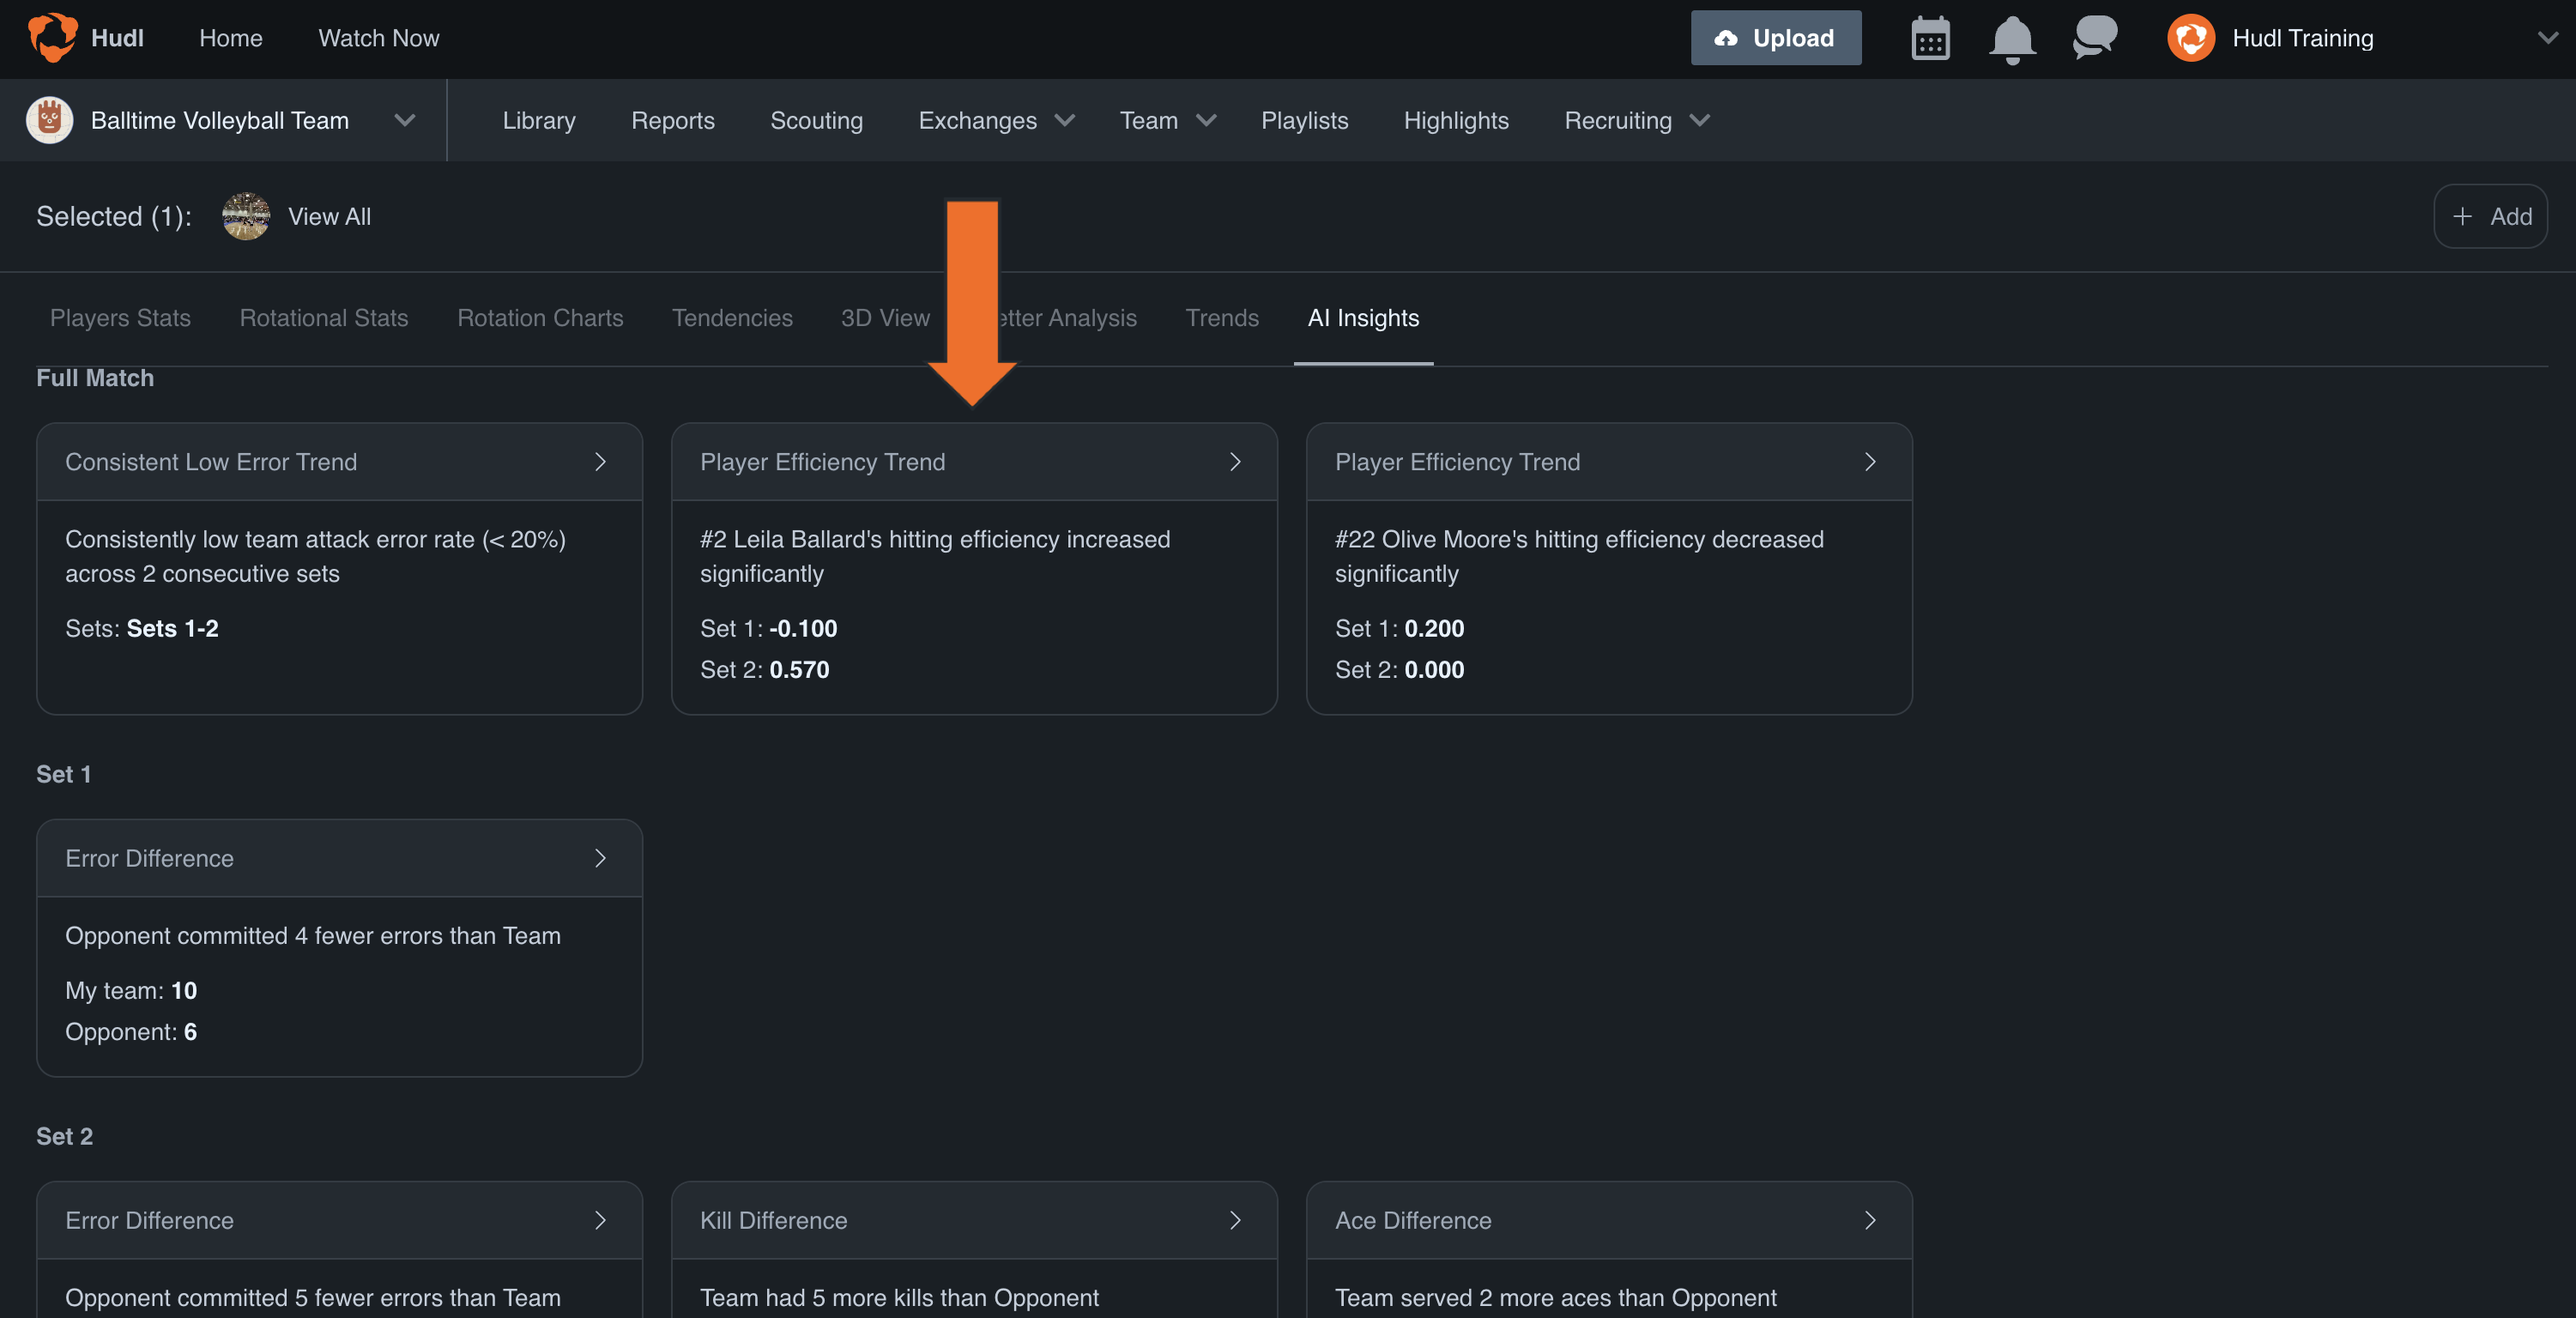Click the Full Match section heading
Image resolution: width=2576 pixels, height=1318 pixels.
click(x=95, y=378)
